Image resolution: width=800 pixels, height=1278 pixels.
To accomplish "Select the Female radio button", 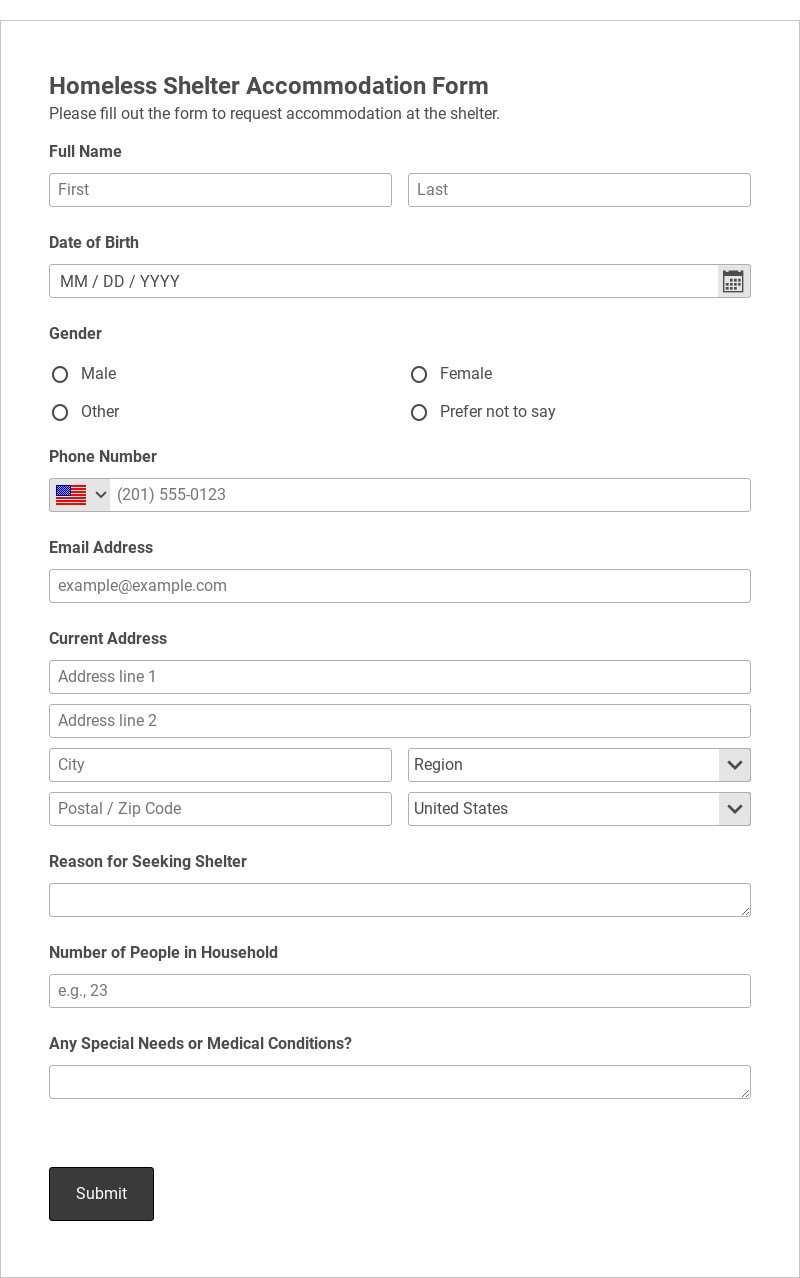I will click(419, 374).
